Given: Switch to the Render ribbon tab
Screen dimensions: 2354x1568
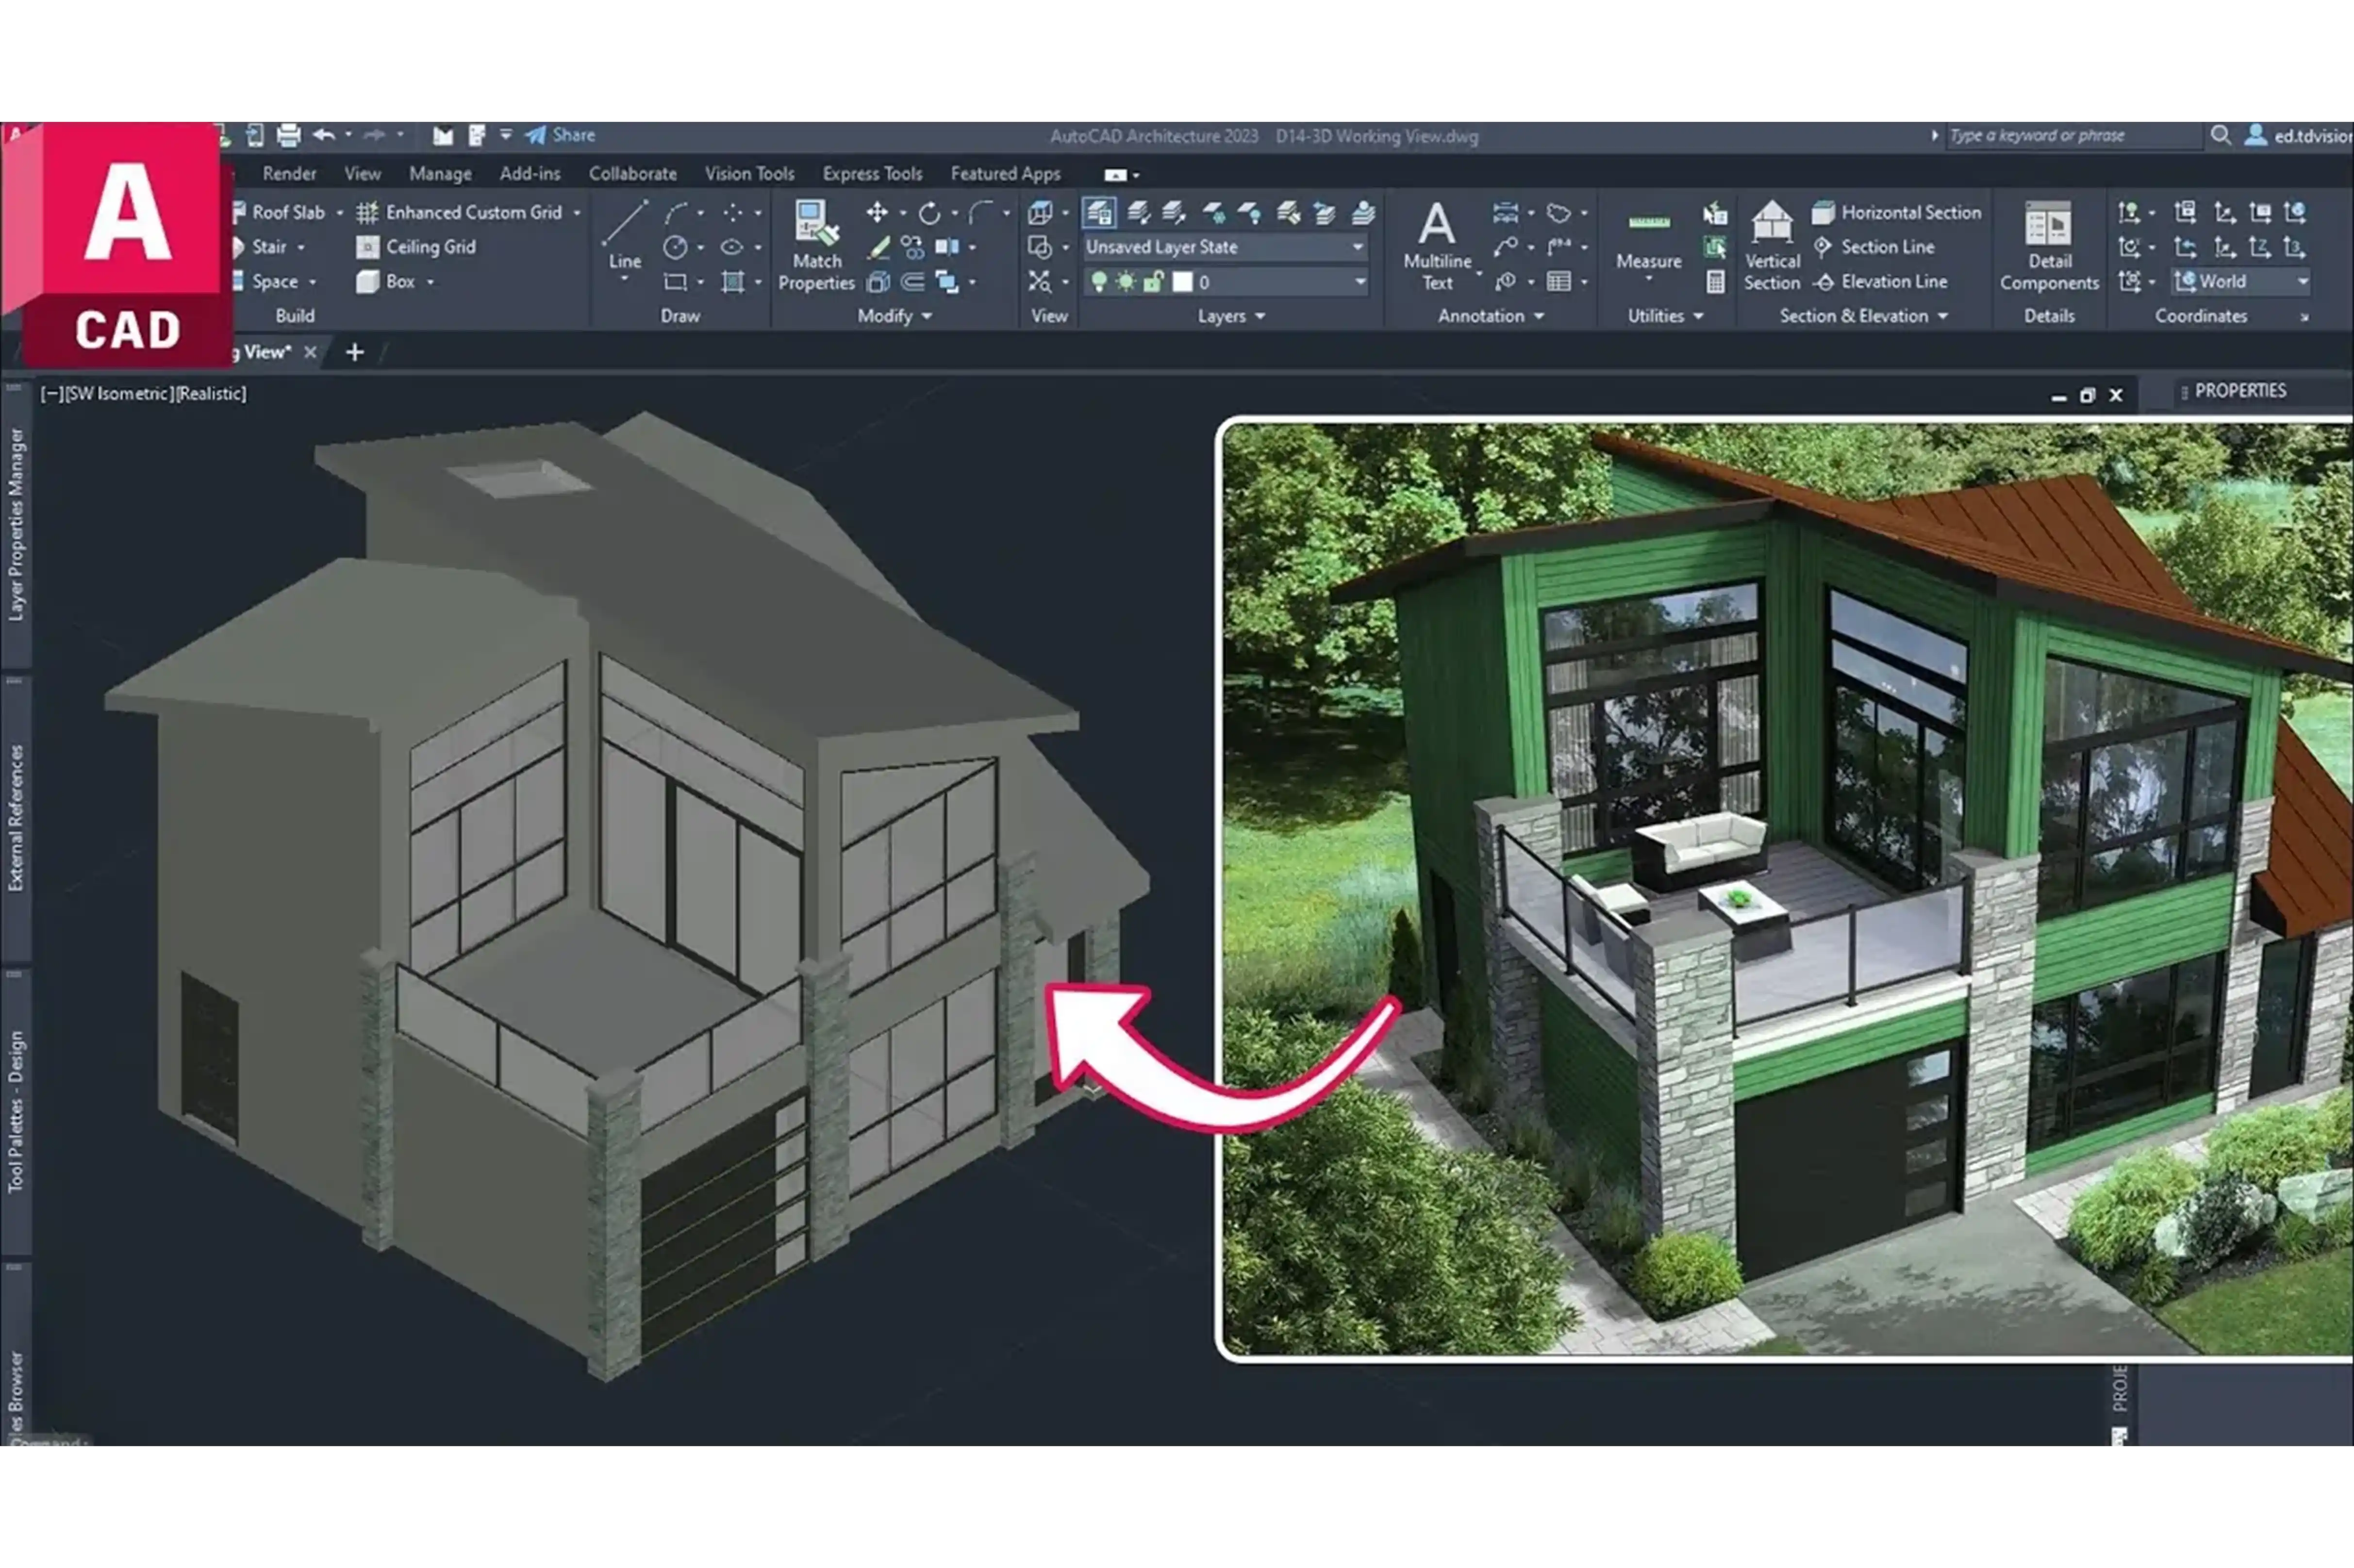Looking at the screenshot, I should coord(289,174).
